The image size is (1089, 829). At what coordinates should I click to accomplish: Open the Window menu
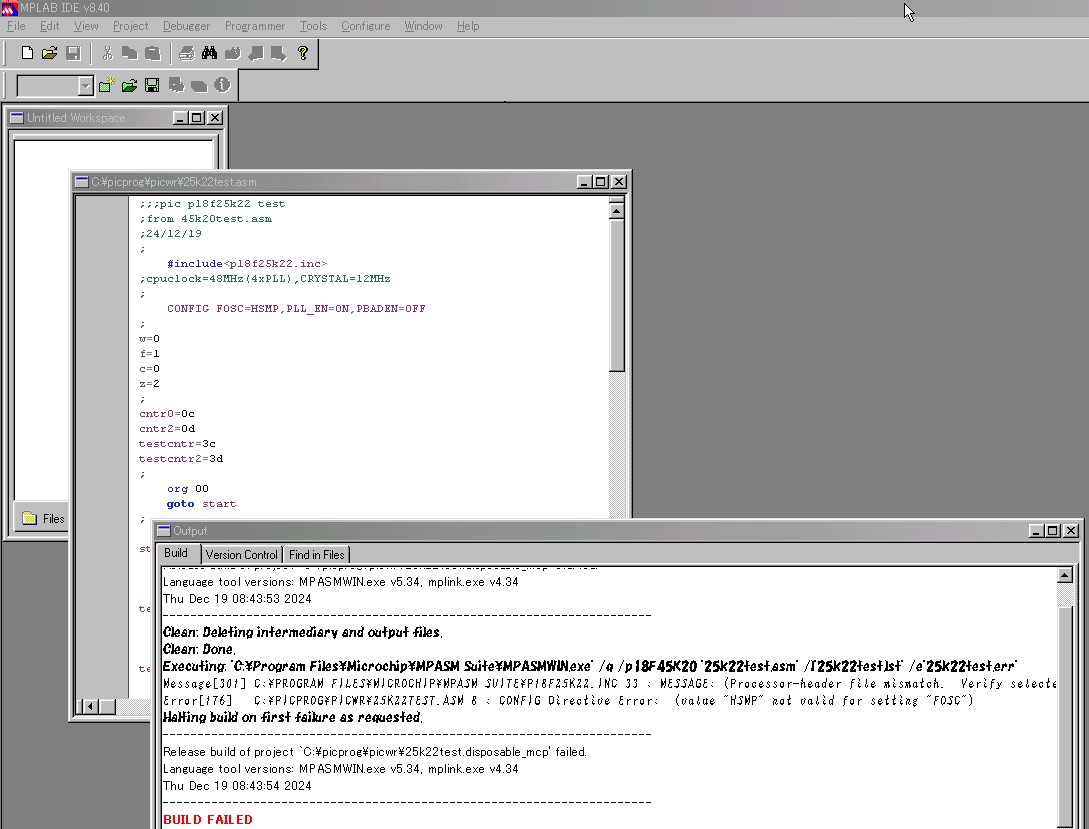424,26
